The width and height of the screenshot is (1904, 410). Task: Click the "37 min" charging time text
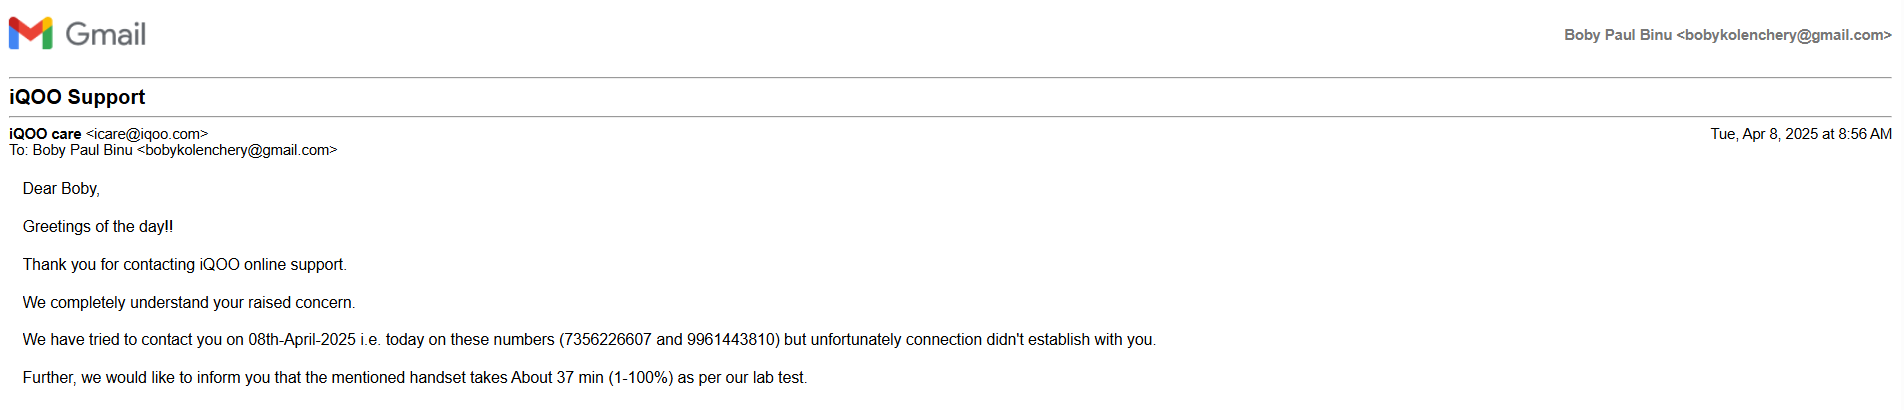tap(580, 378)
